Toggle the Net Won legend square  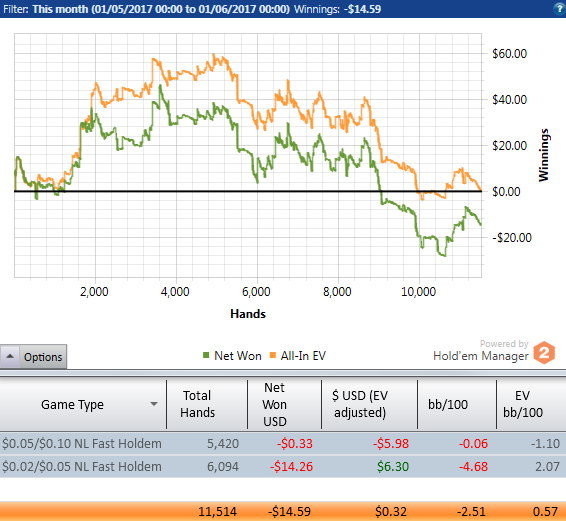[206, 355]
